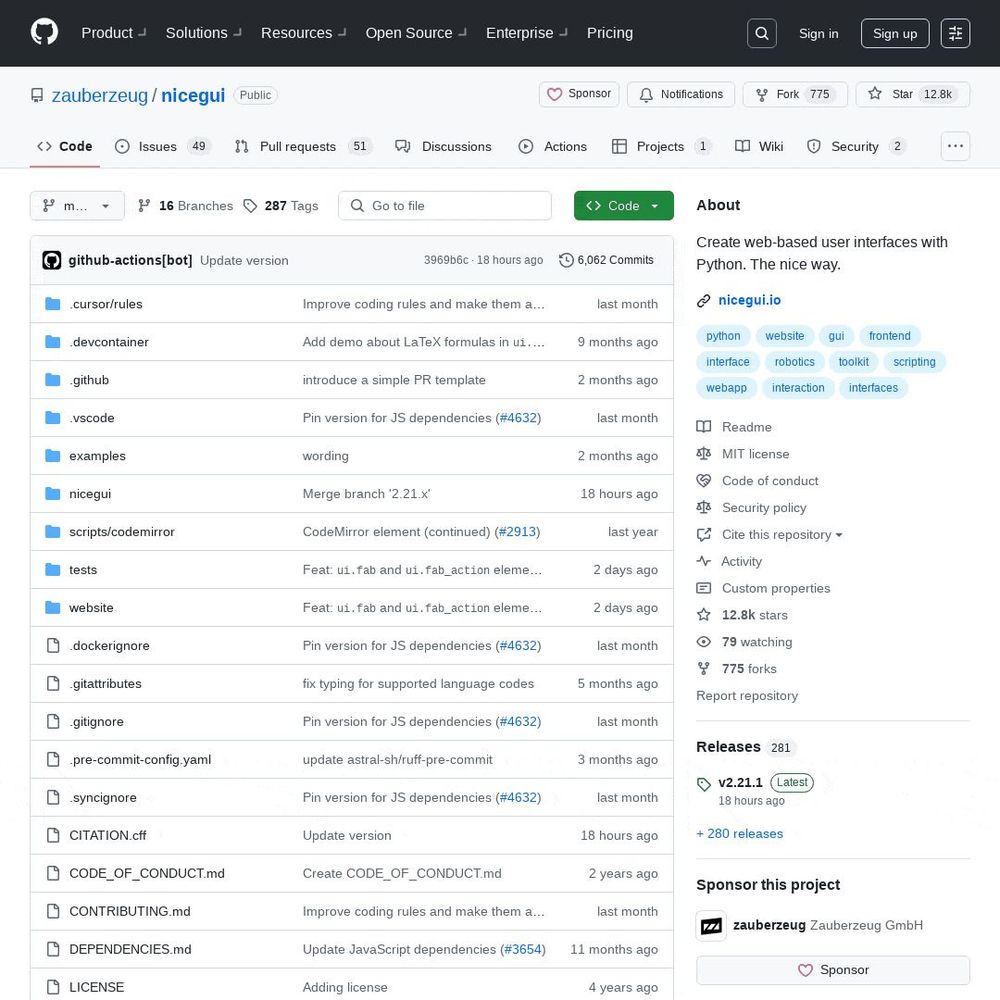
Task: Expand the Product menu
Action: [114, 33]
